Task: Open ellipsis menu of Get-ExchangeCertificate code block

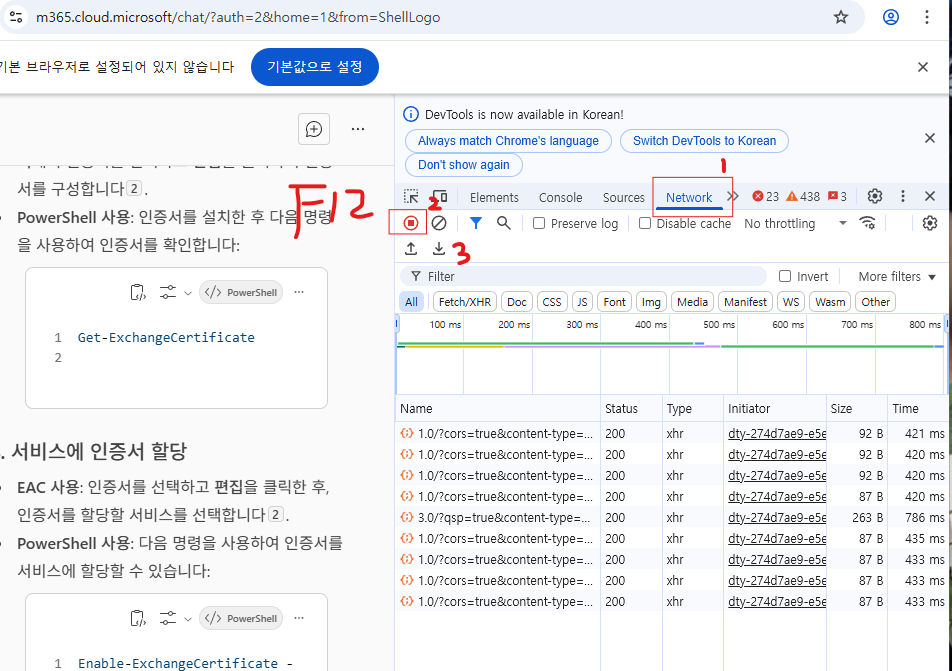Action: coord(299,292)
